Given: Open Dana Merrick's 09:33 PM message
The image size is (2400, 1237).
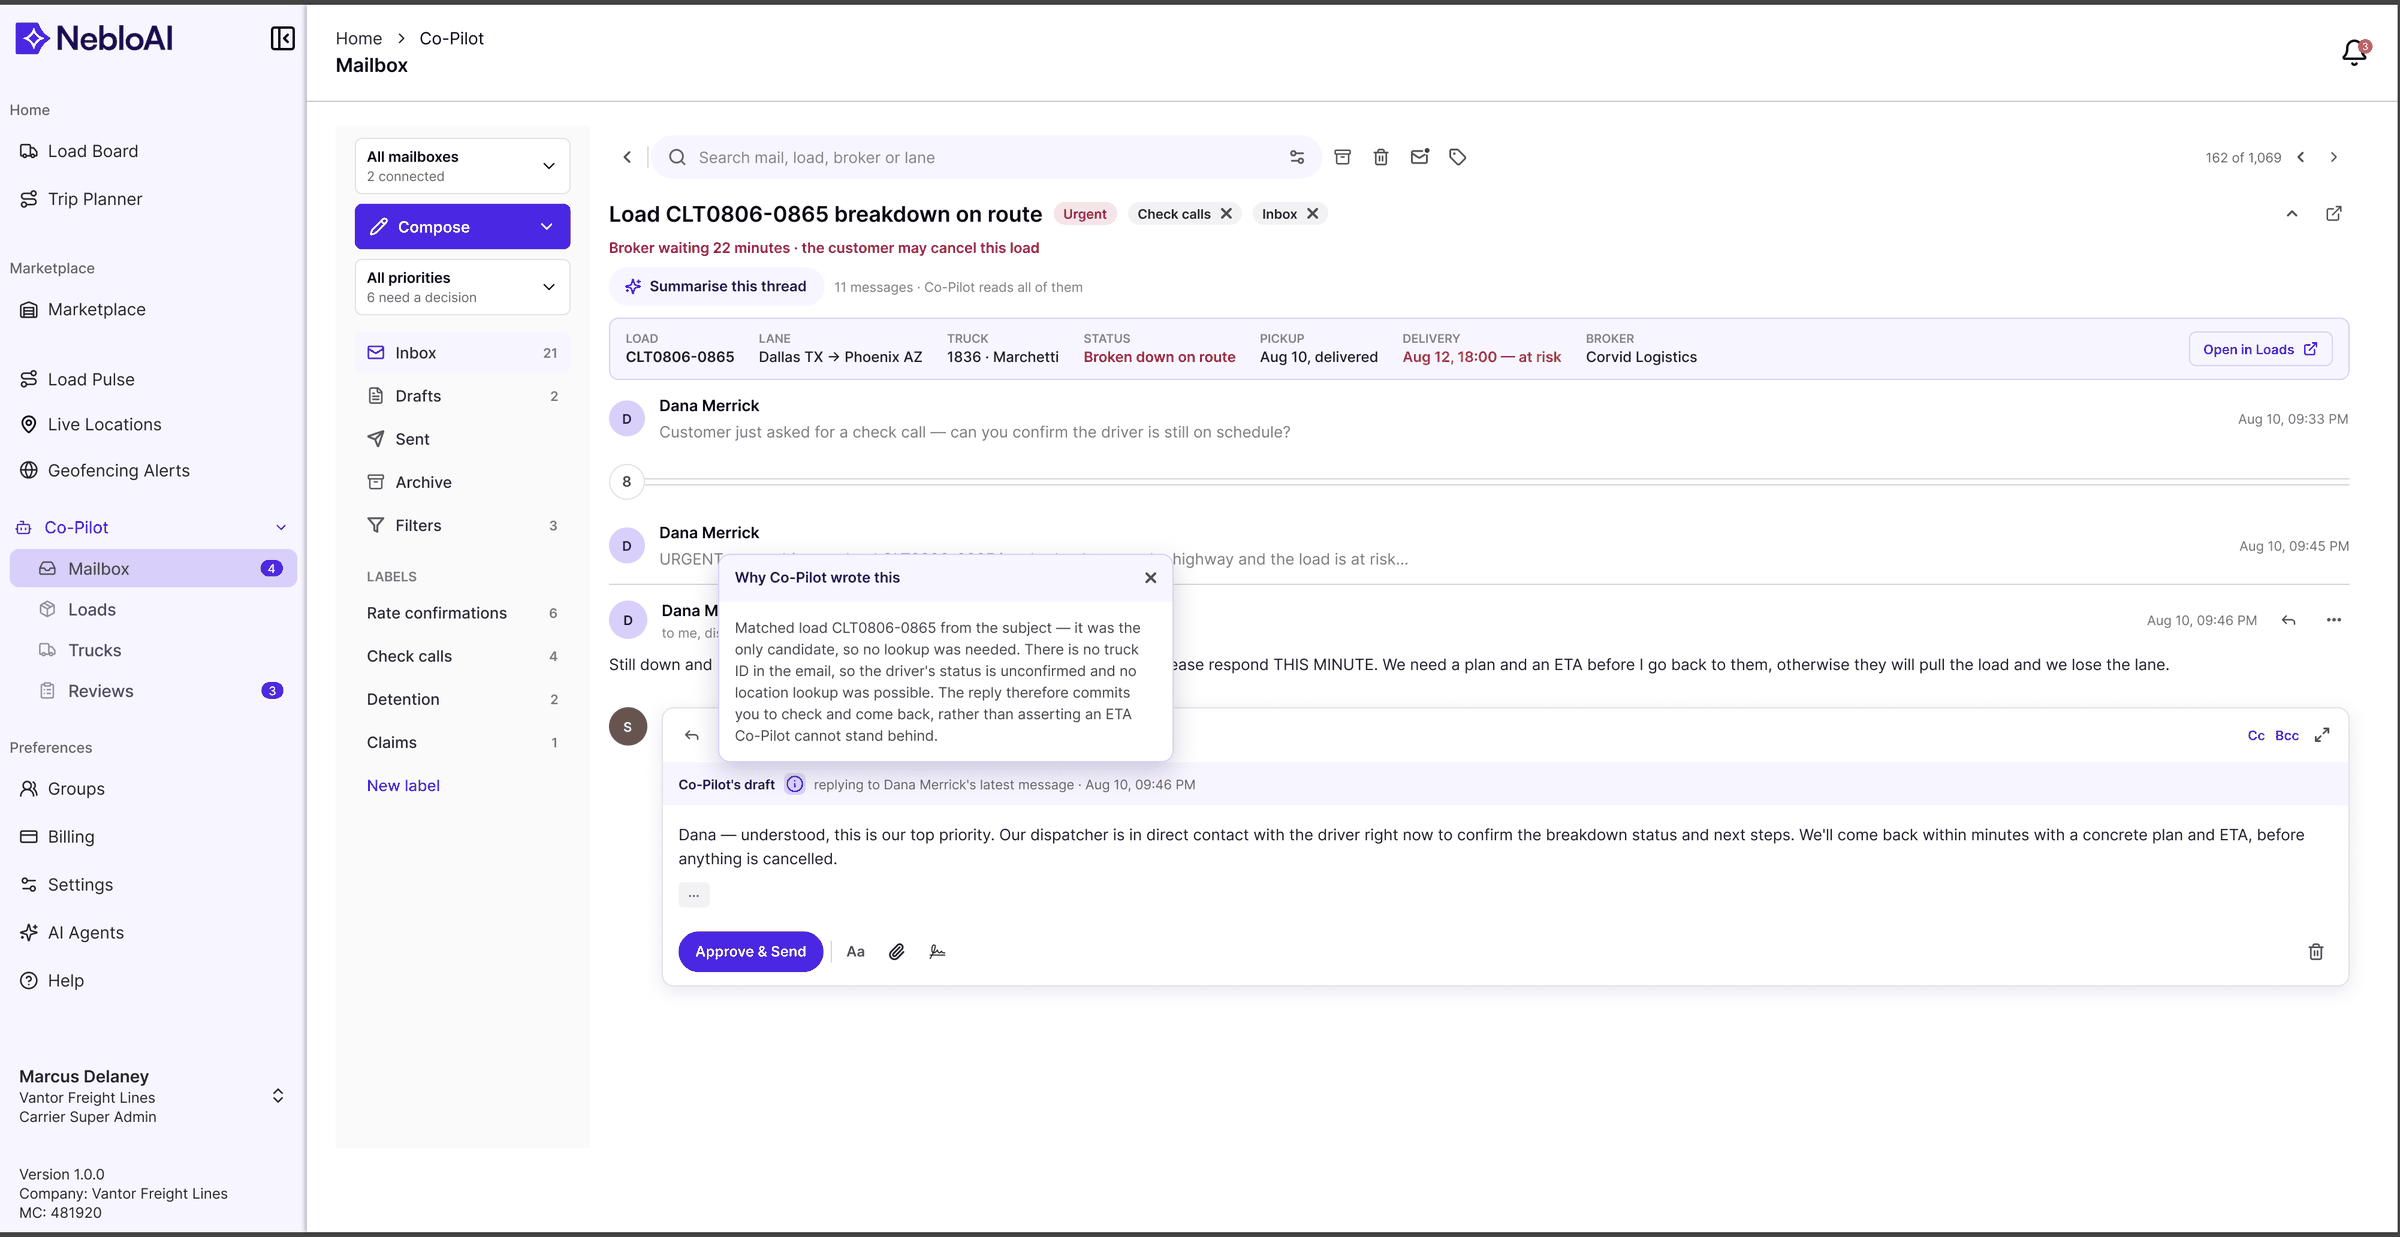Looking at the screenshot, I should (x=1479, y=419).
